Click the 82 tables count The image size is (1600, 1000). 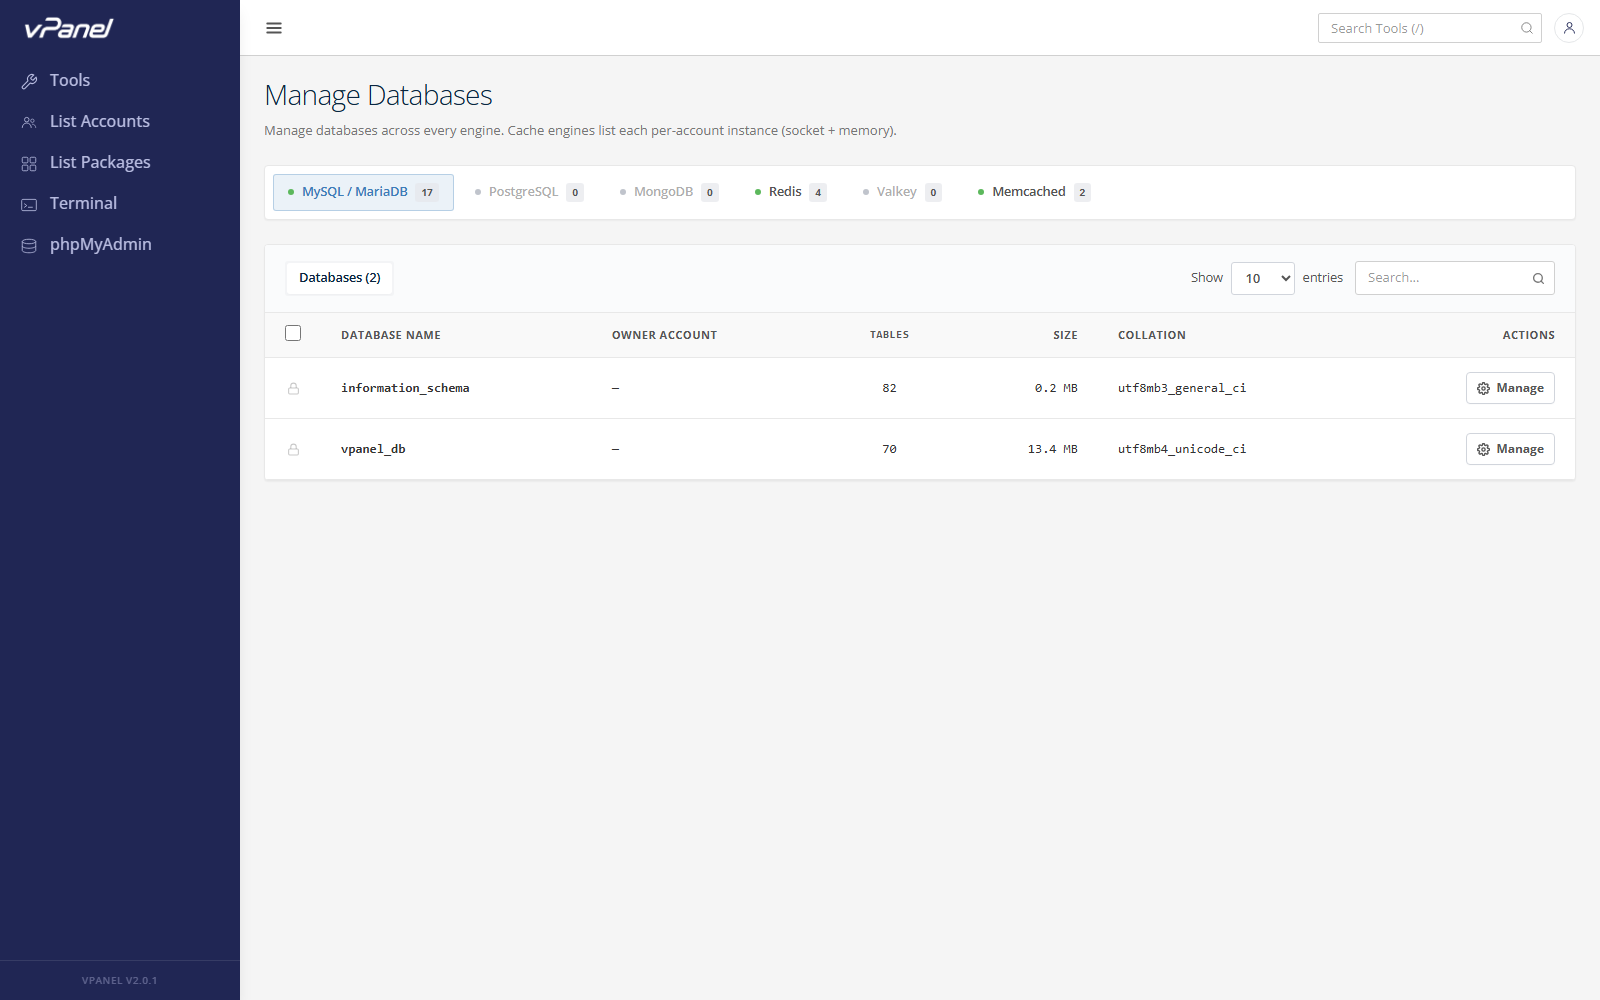coord(889,388)
